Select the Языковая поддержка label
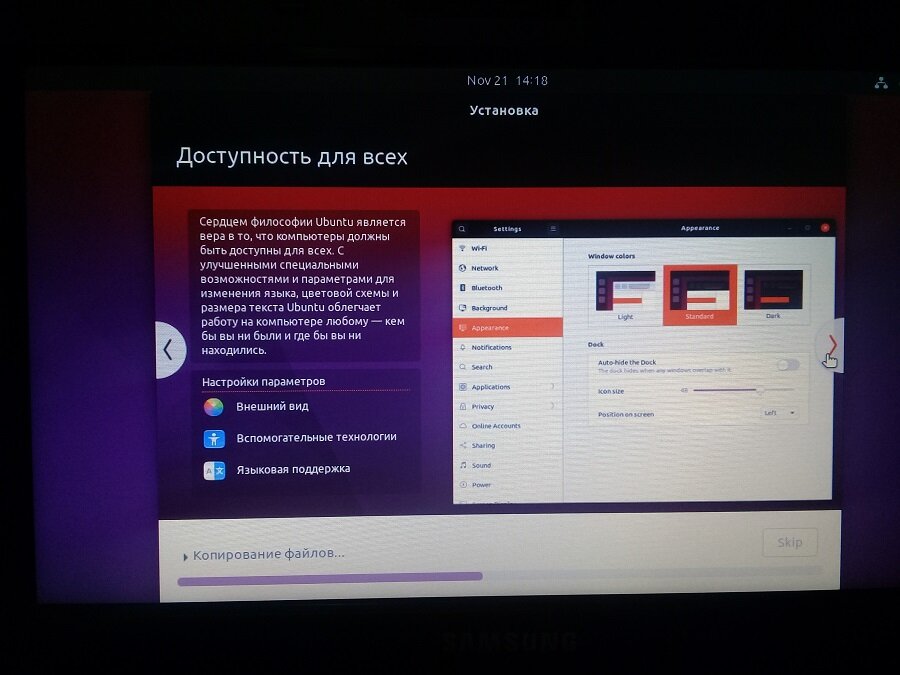900x675 pixels. pos(293,469)
